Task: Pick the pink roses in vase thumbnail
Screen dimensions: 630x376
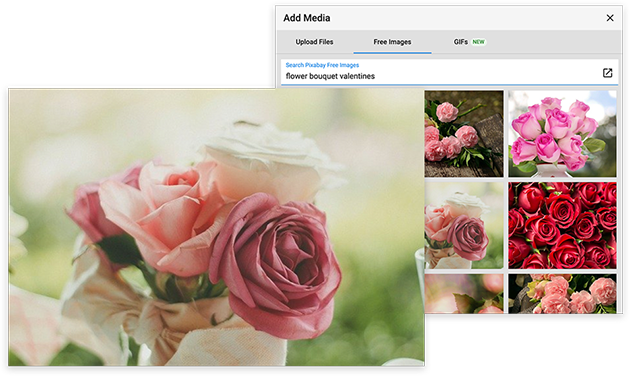Action: pos(562,133)
